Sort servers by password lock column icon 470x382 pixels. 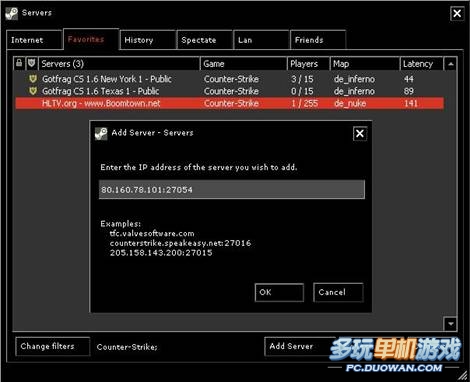coord(19,63)
